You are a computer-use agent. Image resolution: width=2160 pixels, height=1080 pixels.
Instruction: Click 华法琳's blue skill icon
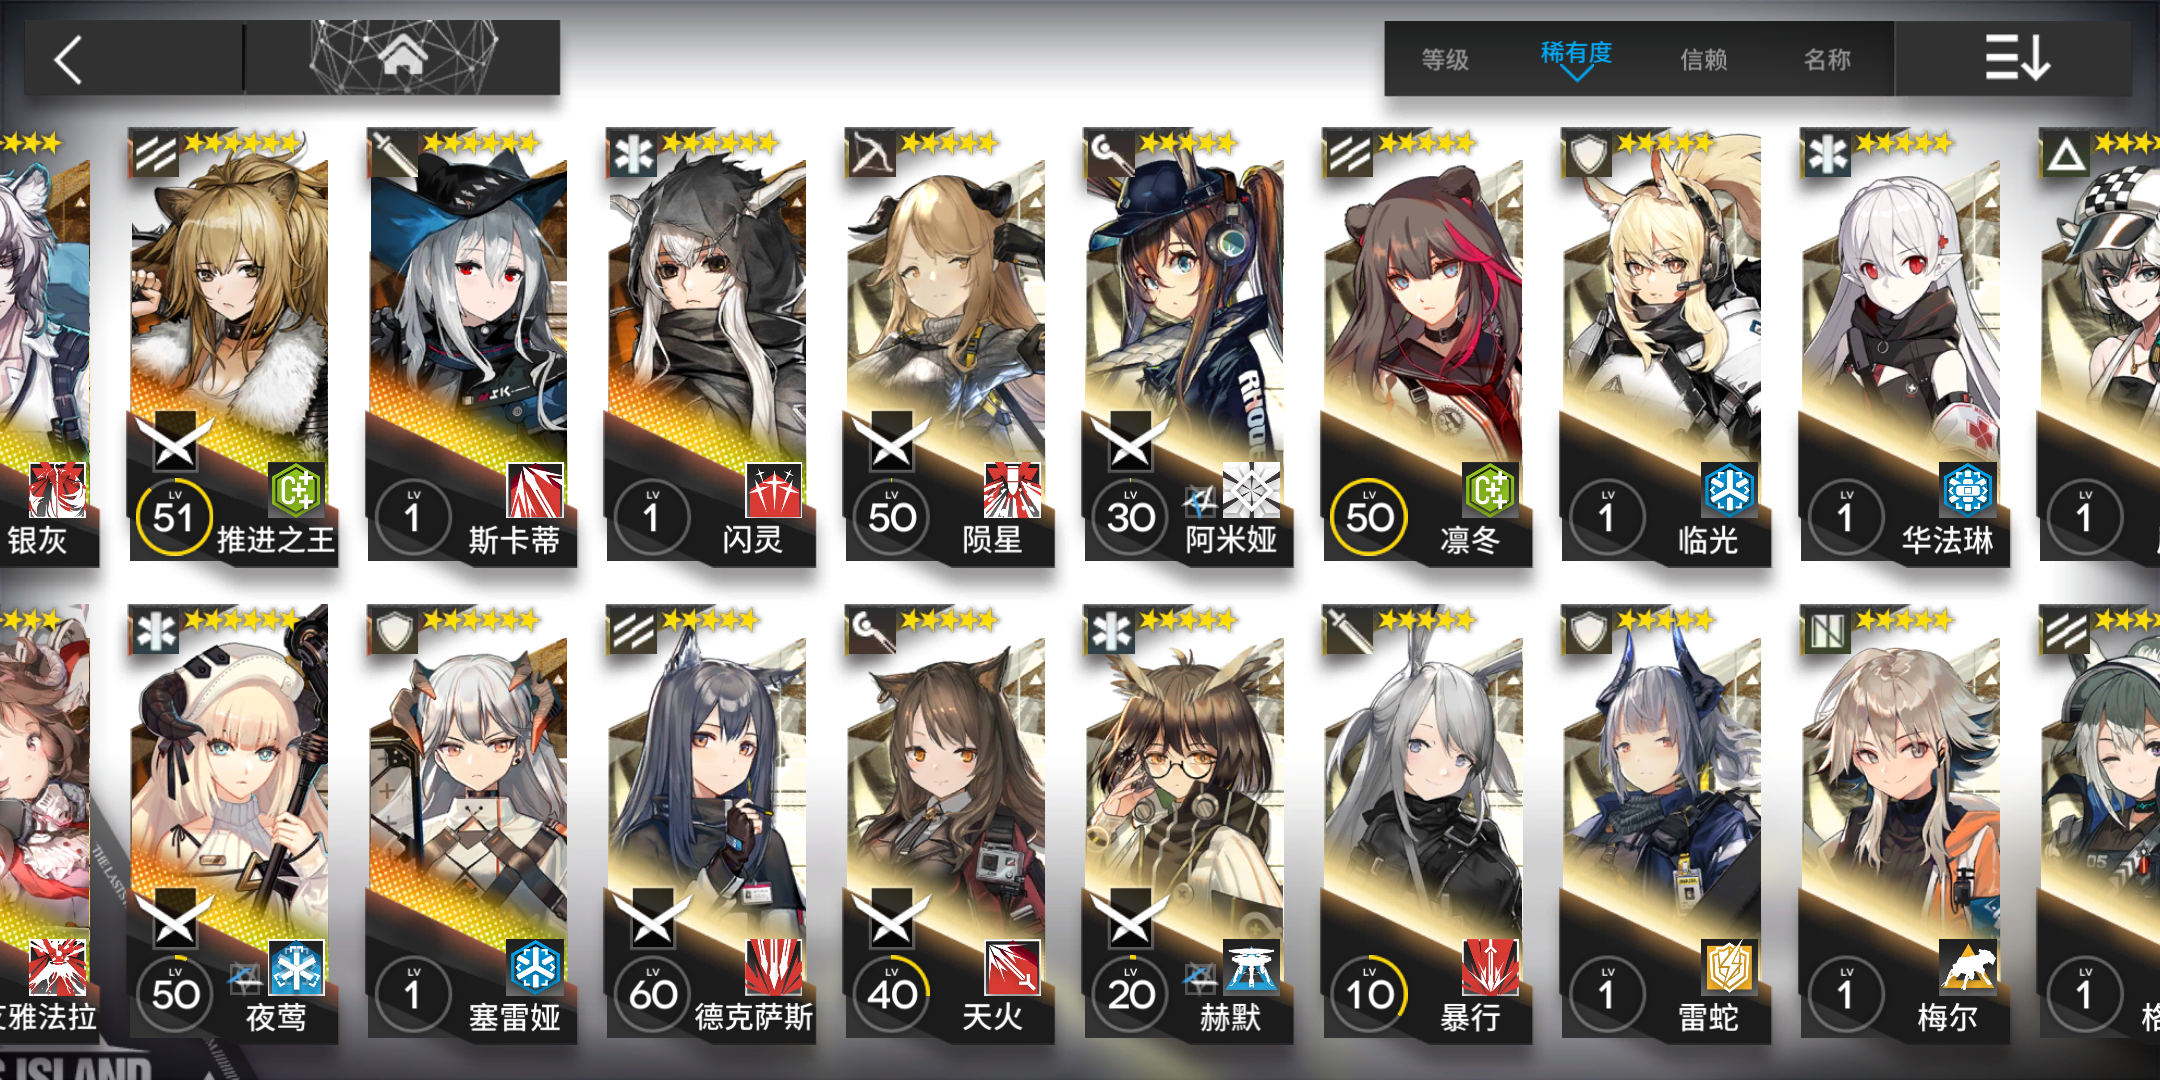[1967, 490]
